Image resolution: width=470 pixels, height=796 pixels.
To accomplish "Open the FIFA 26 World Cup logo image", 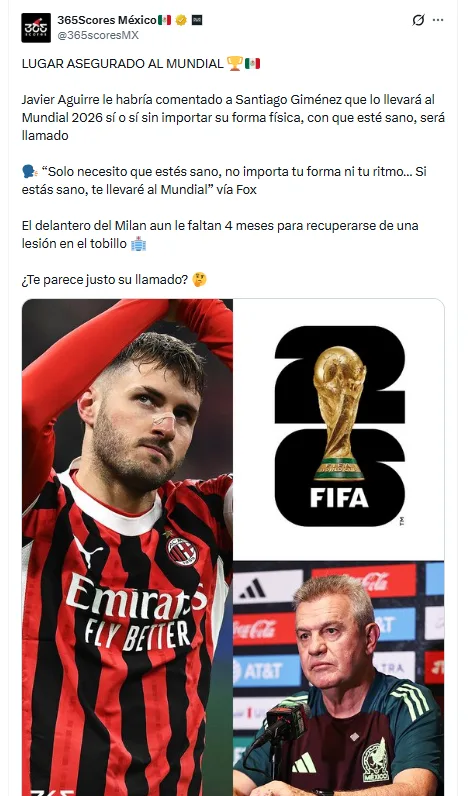I will pyautogui.click(x=339, y=429).
